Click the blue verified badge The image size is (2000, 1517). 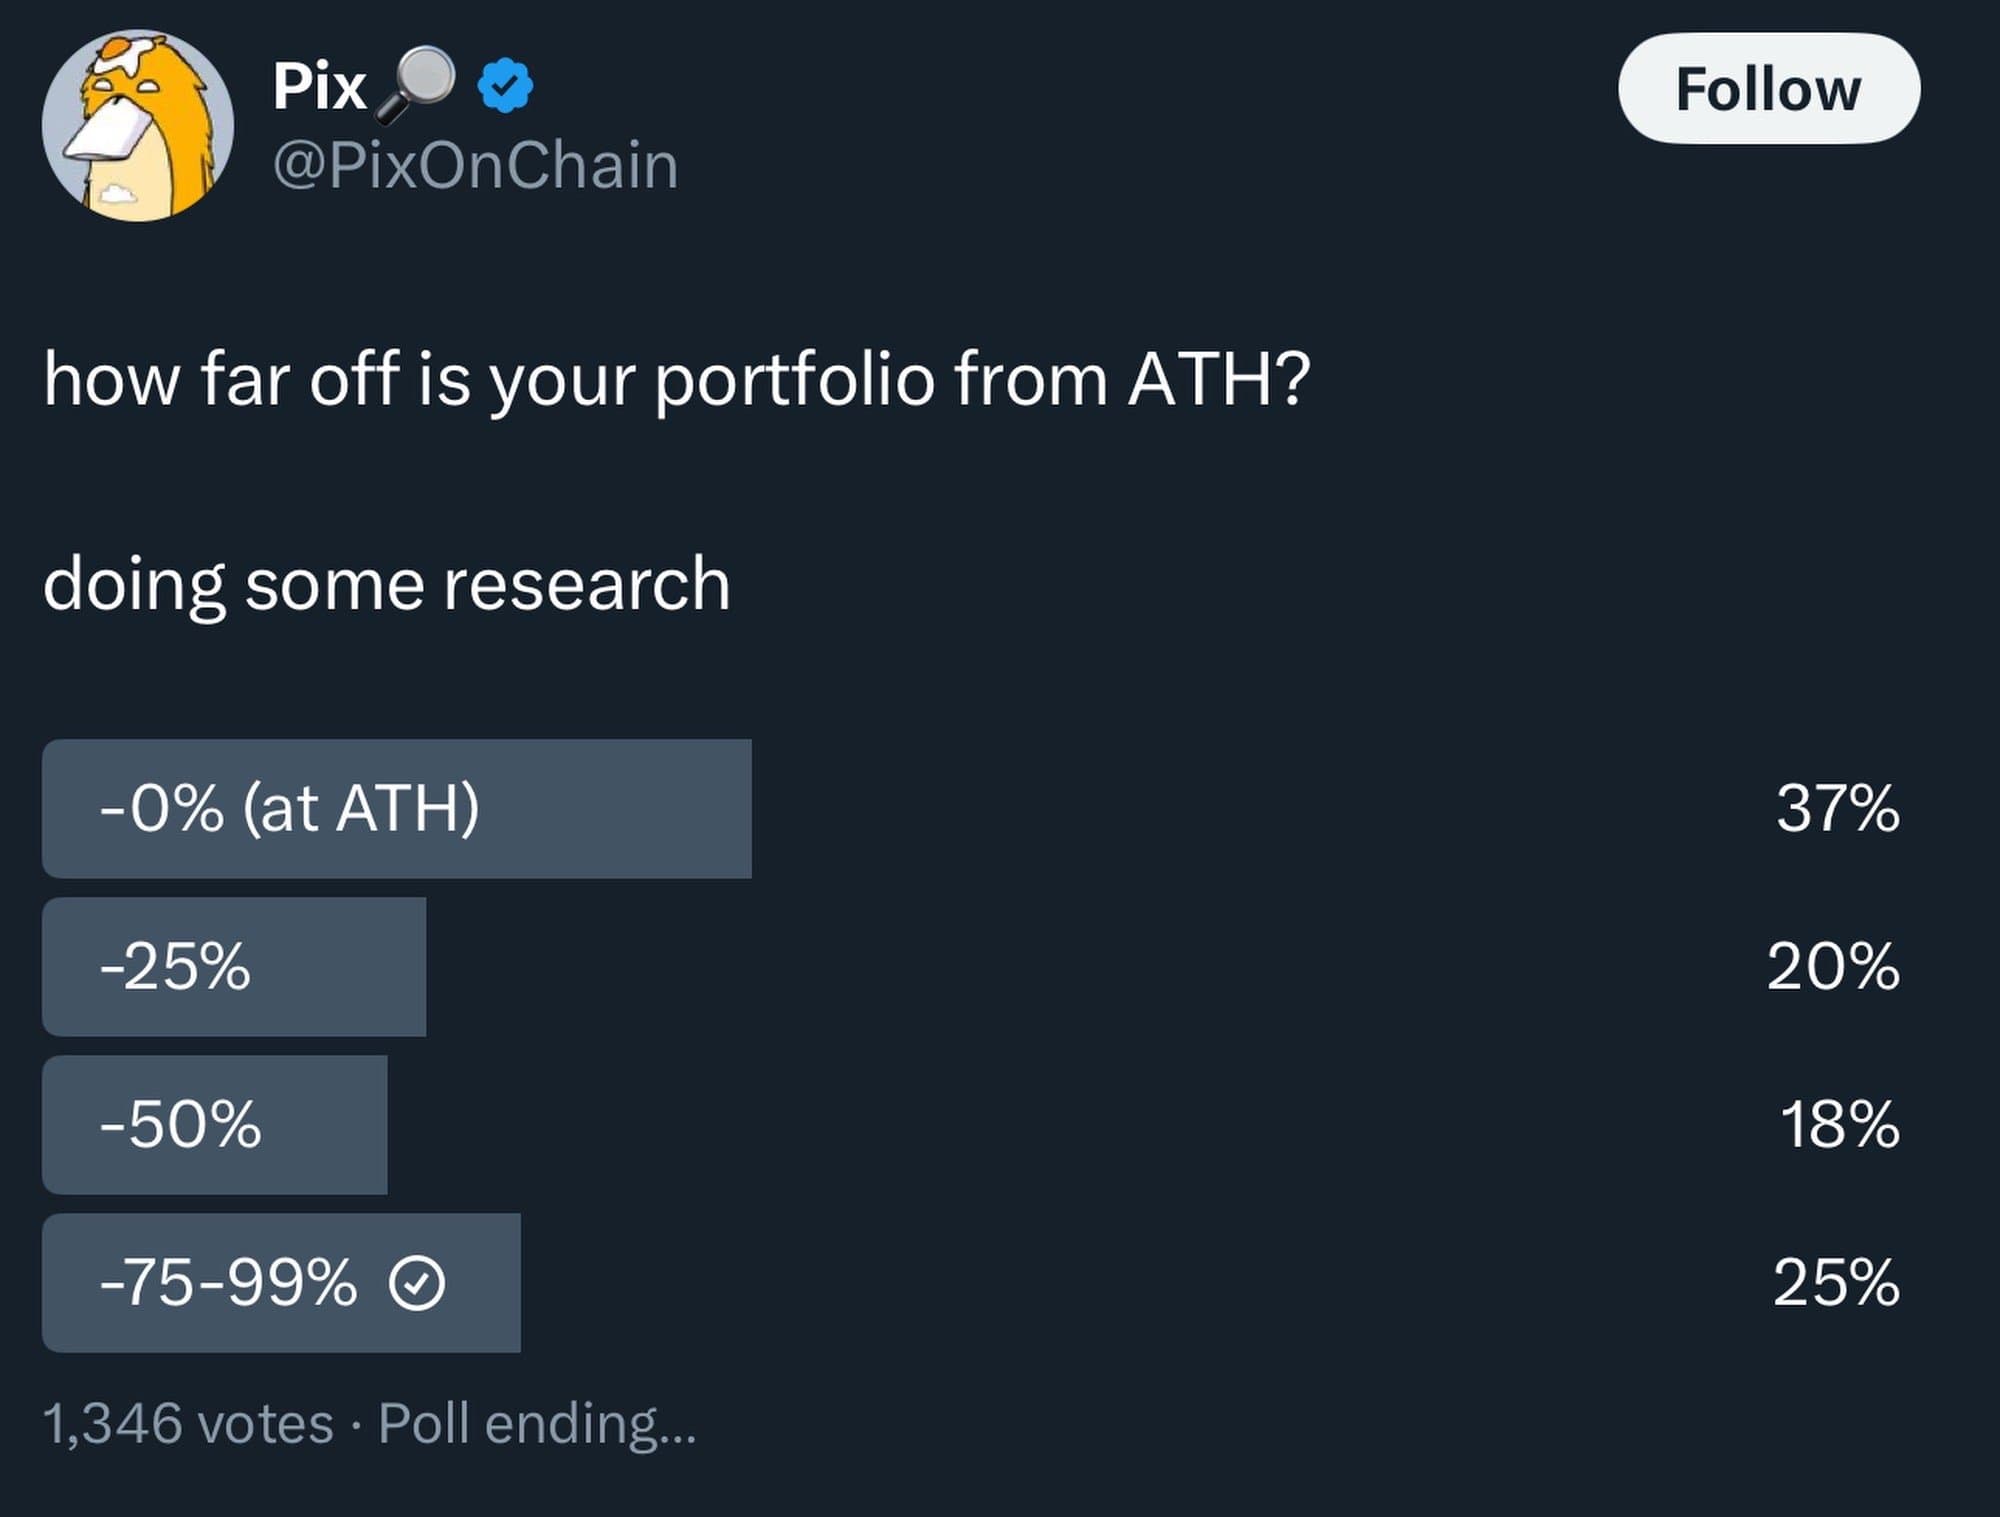point(505,86)
